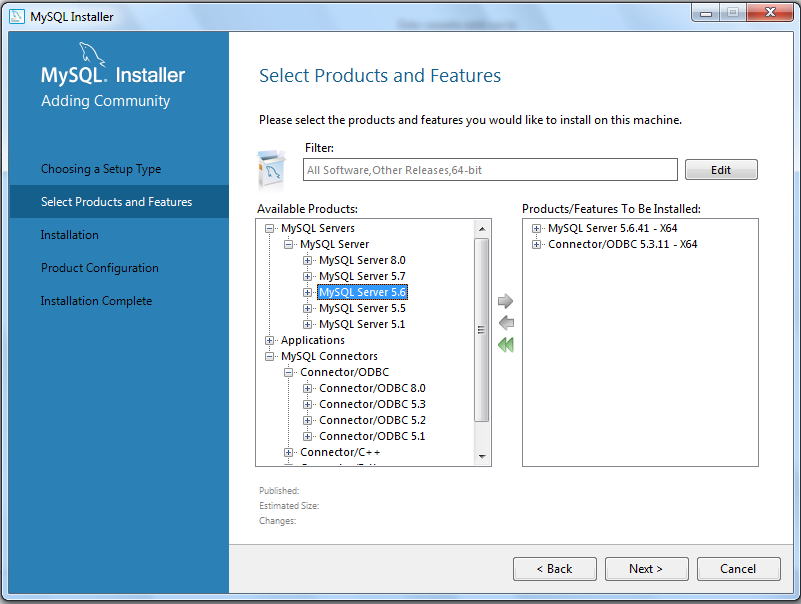Expand MySQL Server 5.6.41 - X64 features

[536, 228]
